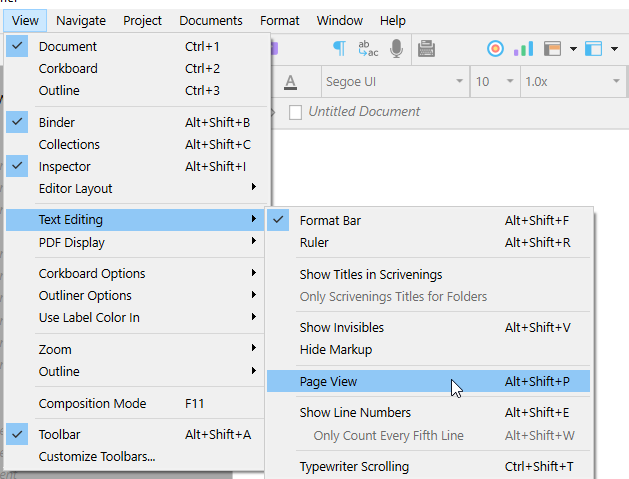Viewport: 629px width, 479px height.
Task: Toggle the checked Format Bar entry
Action: click(428, 221)
